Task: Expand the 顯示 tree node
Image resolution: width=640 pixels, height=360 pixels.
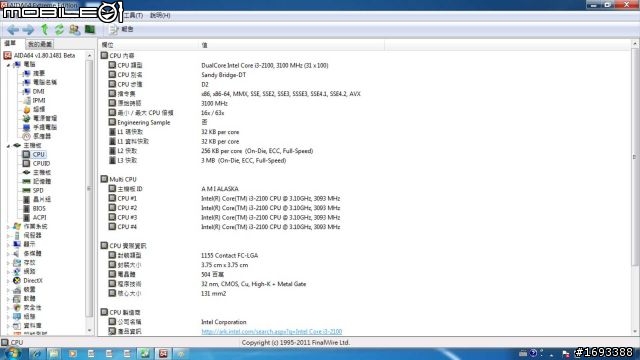Action: [8, 244]
